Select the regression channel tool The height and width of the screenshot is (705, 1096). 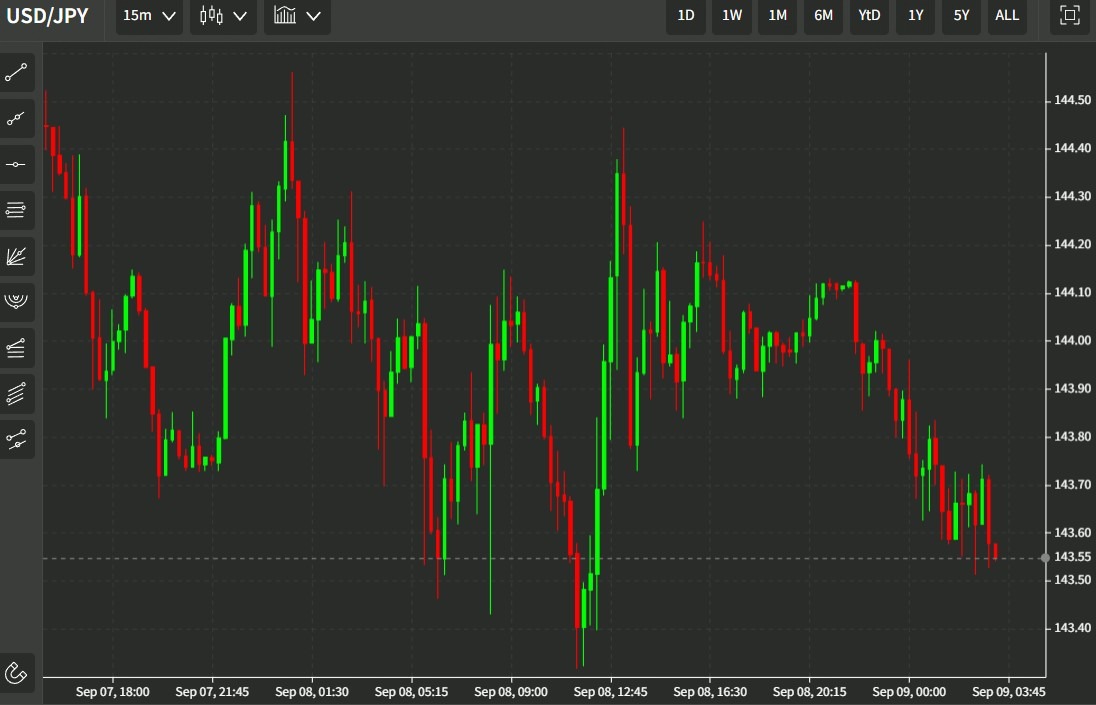[x=17, y=394]
